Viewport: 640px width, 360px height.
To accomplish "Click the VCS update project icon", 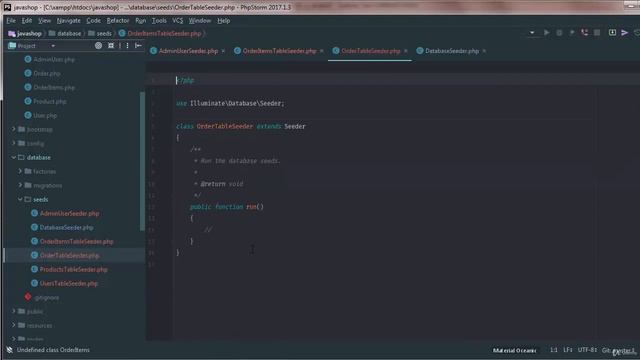I will 612,33.
